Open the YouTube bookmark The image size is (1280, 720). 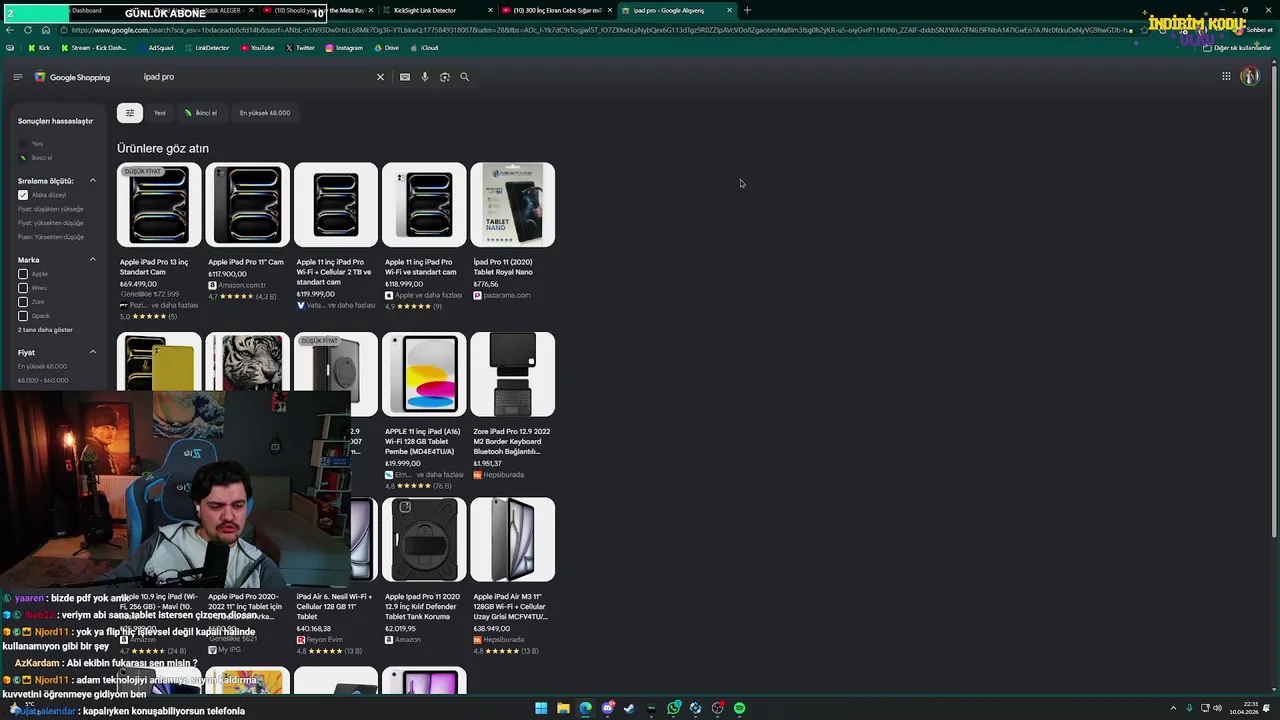point(258,48)
